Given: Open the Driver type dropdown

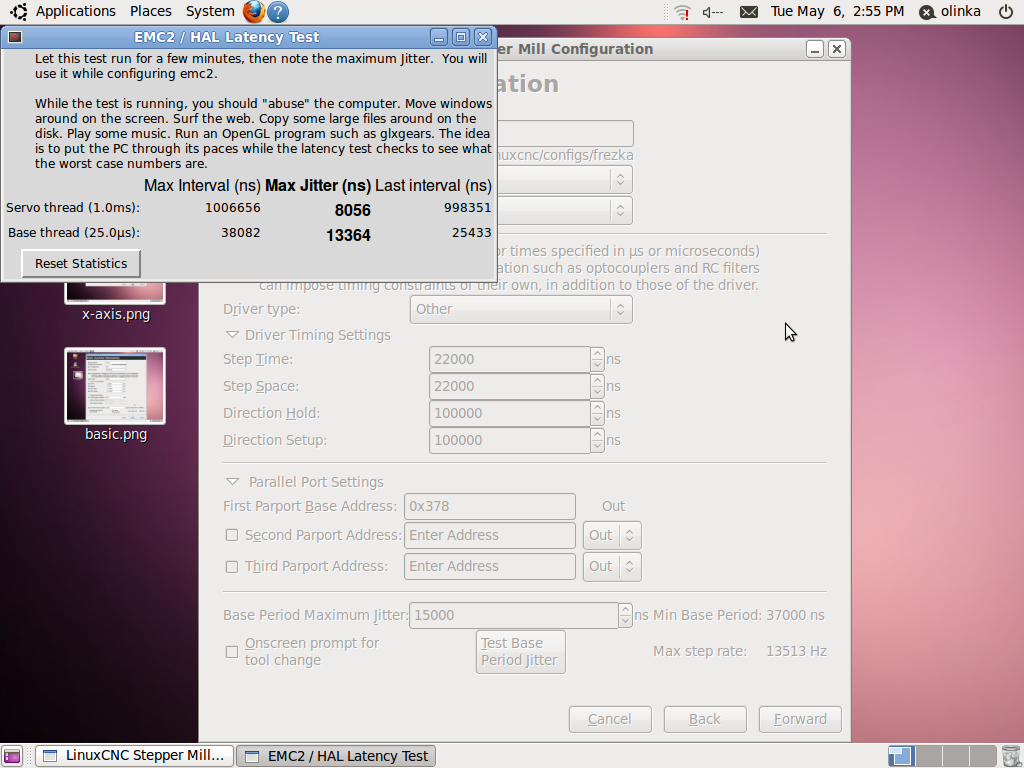Looking at the screenshot, I should click(x=522, y=309).
